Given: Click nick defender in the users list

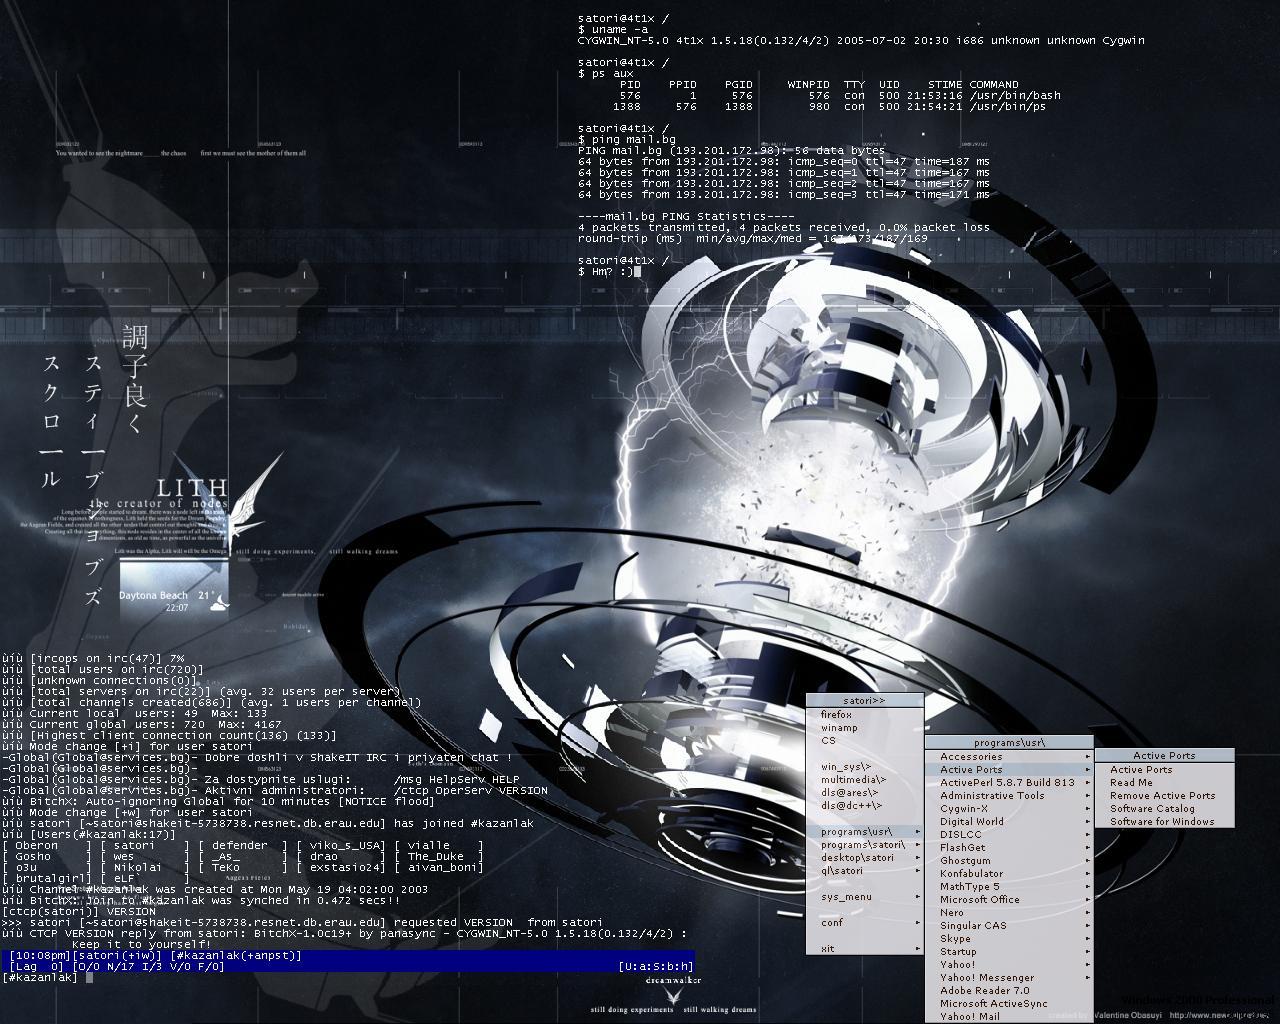Looking at the screenshot, I should (x=240, y=845).
